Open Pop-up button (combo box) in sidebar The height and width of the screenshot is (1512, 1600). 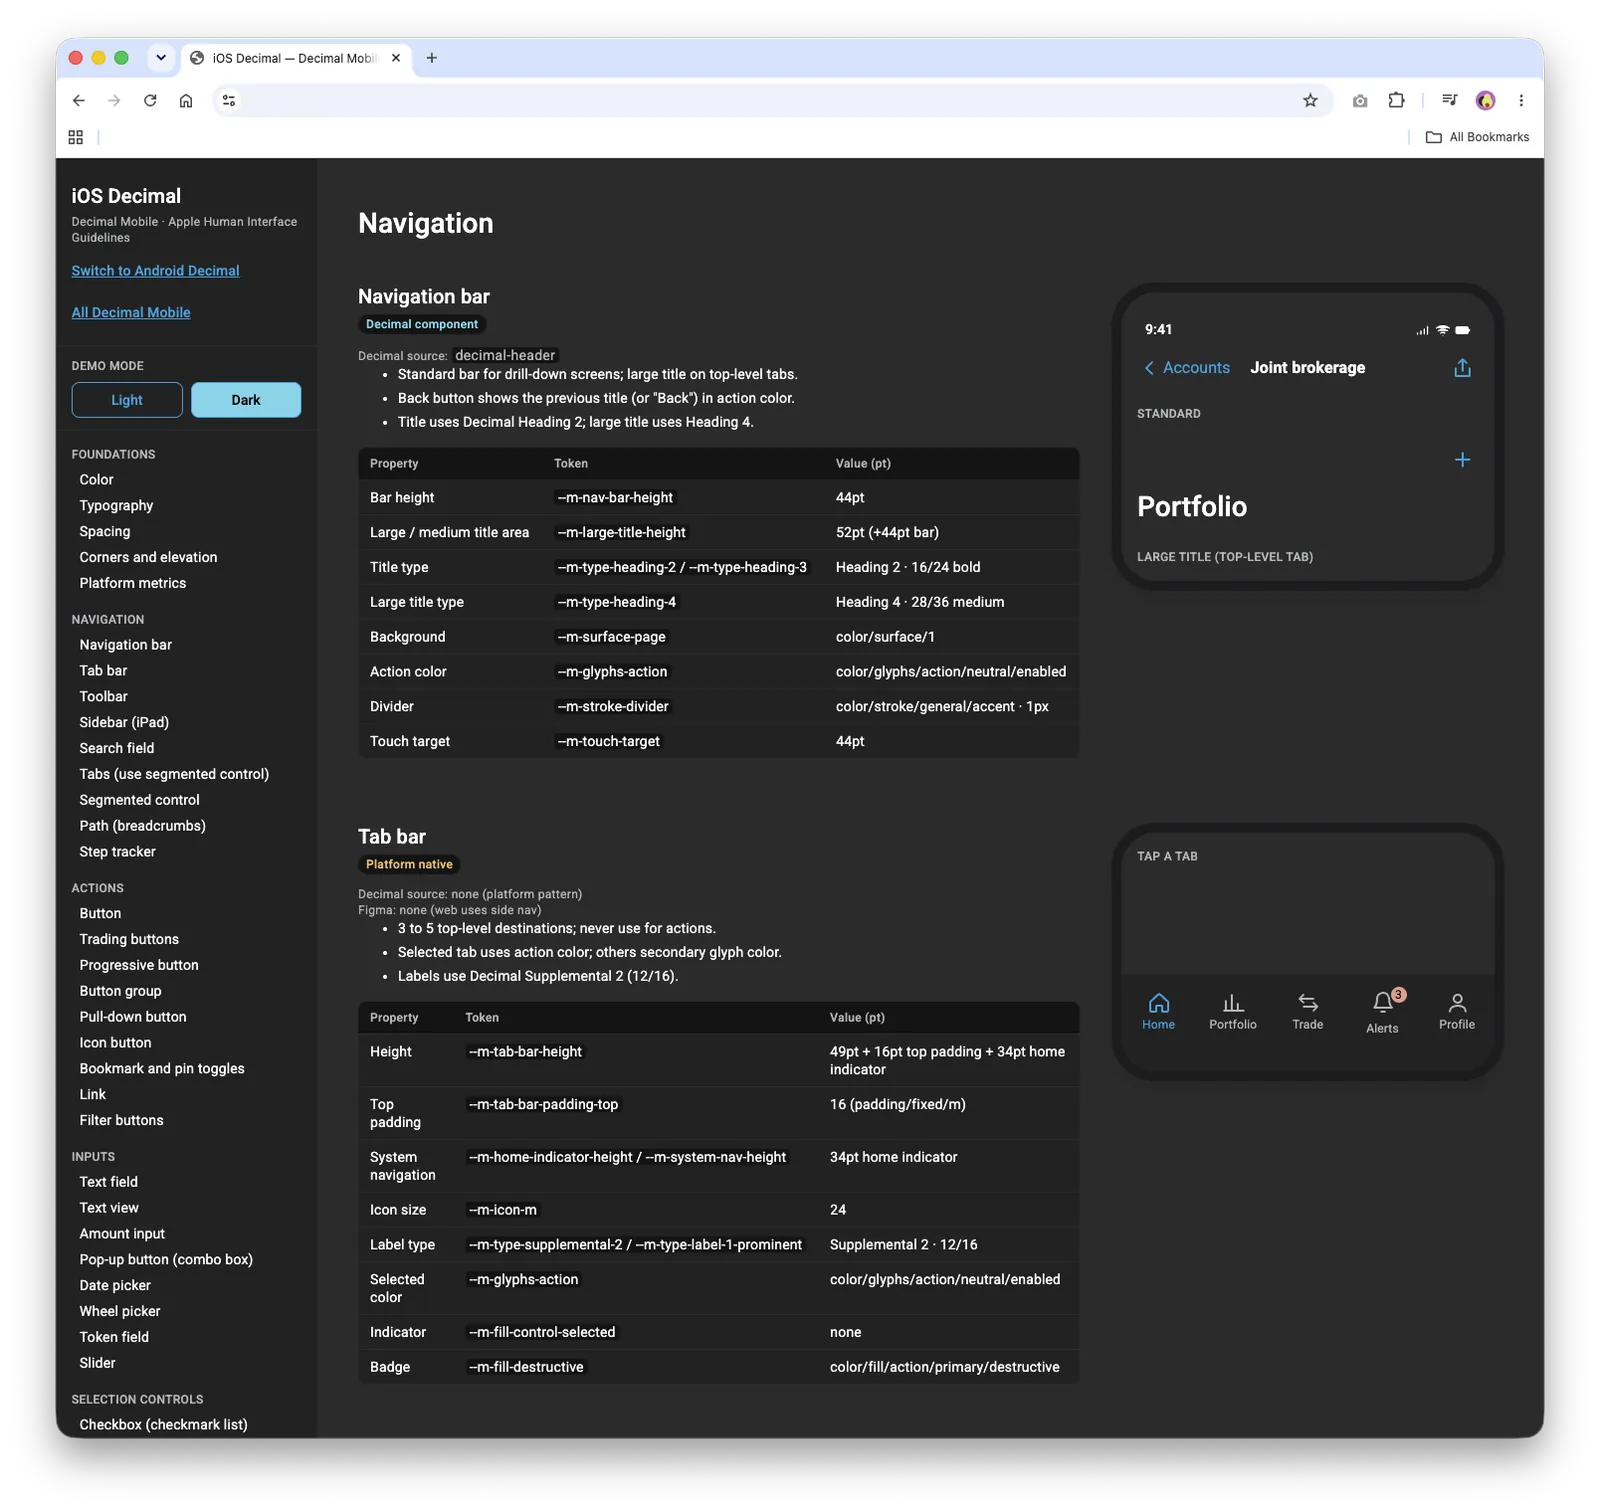(x=166, y=1261)
